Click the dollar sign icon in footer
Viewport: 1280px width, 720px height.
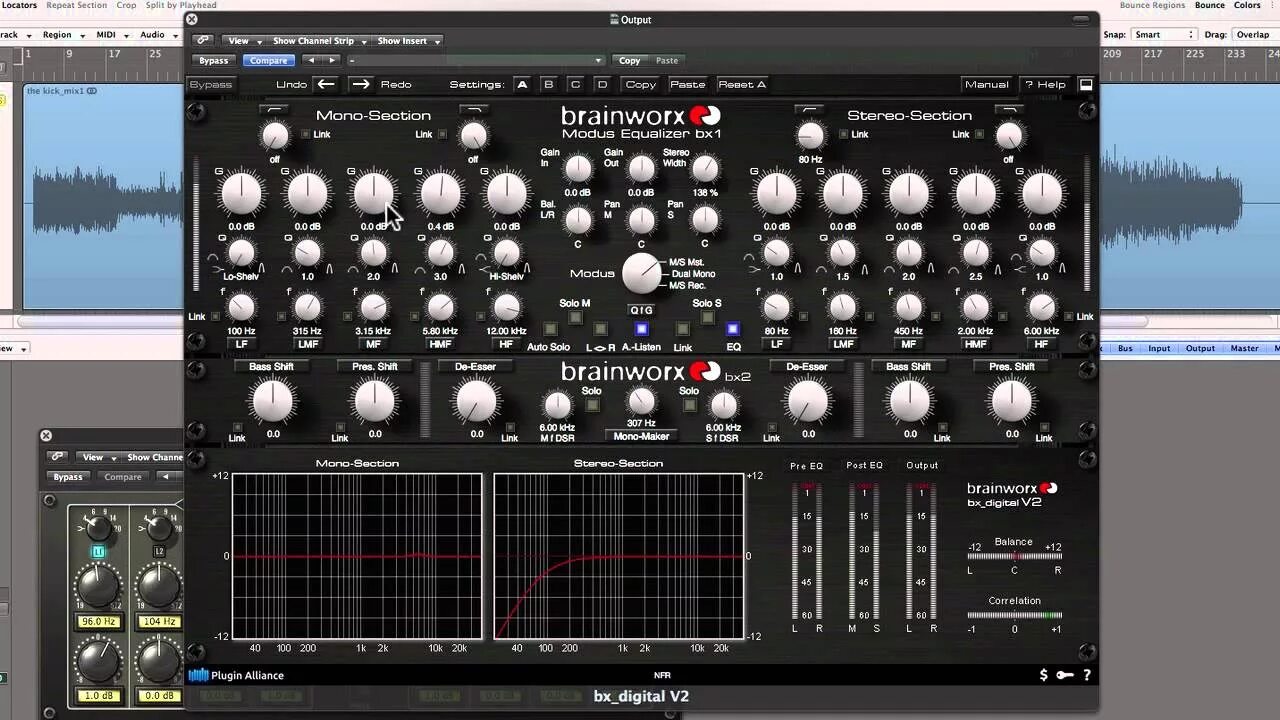(1044, 675)
